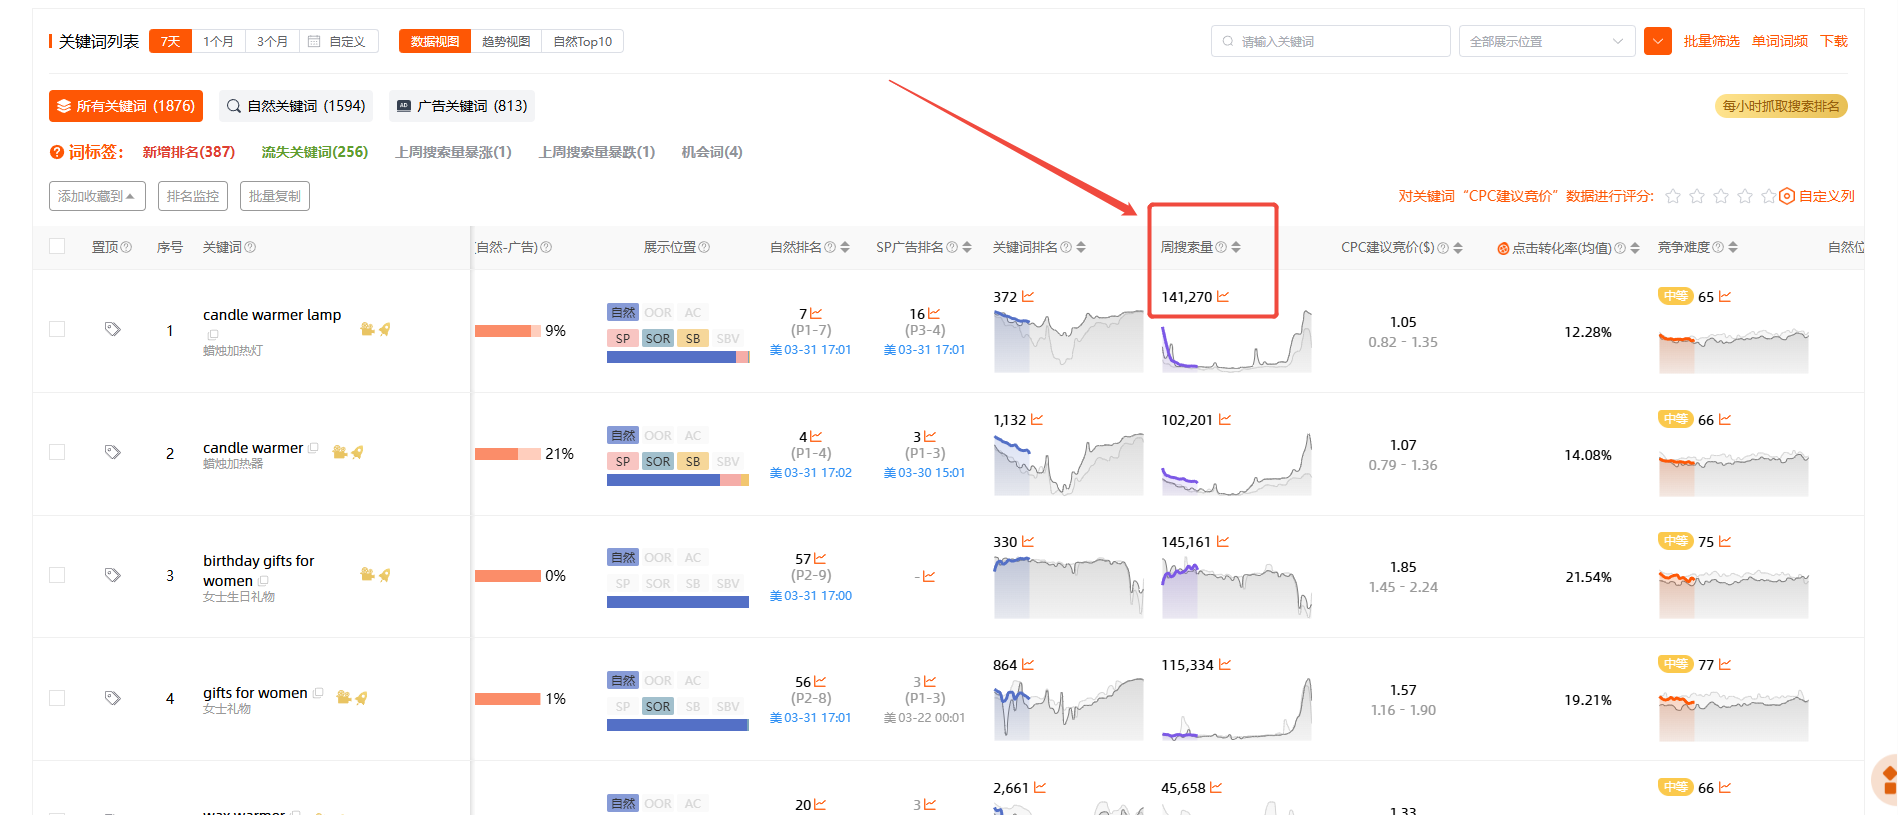Click the tag icon for candle warmer lamp

[113, 329]
